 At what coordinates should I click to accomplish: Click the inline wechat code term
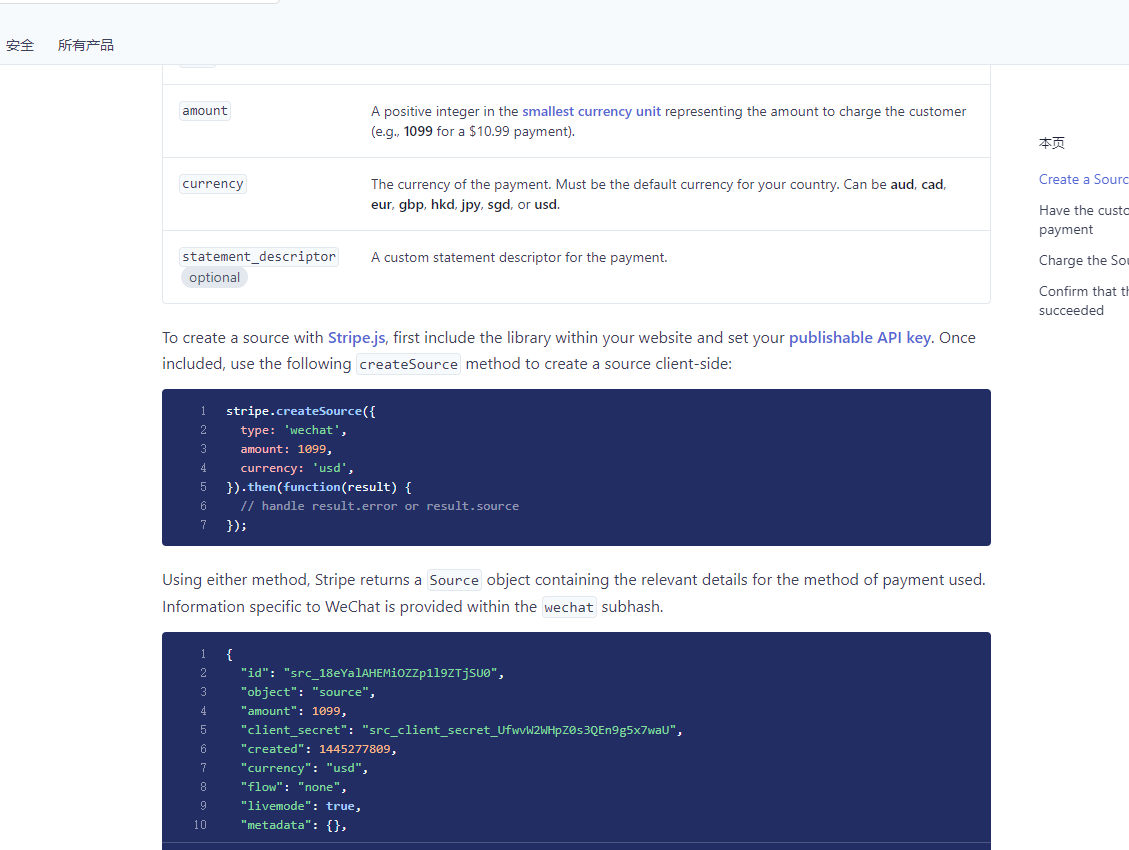click(x=569, y=607)
